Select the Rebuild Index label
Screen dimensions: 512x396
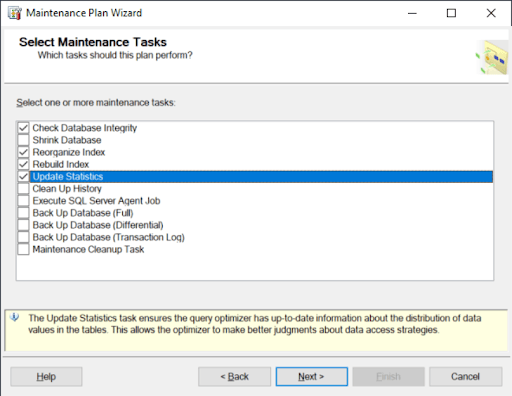coord(61,164)
